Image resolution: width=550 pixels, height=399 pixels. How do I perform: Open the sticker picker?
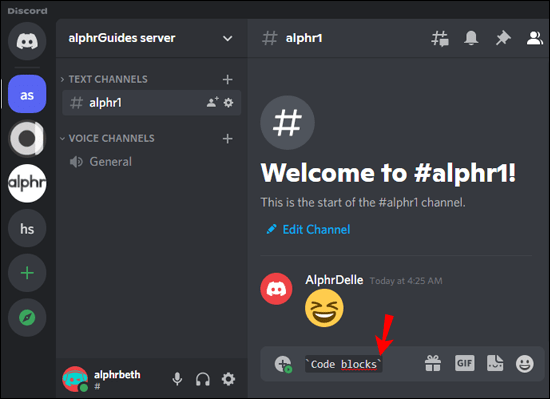pos(495,363)
